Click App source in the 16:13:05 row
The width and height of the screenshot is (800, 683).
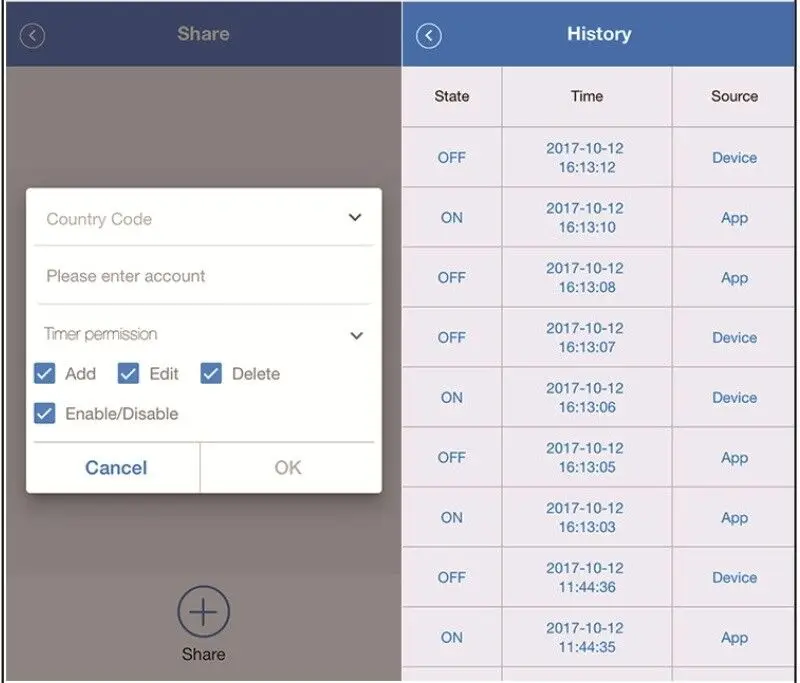(734, 459)
